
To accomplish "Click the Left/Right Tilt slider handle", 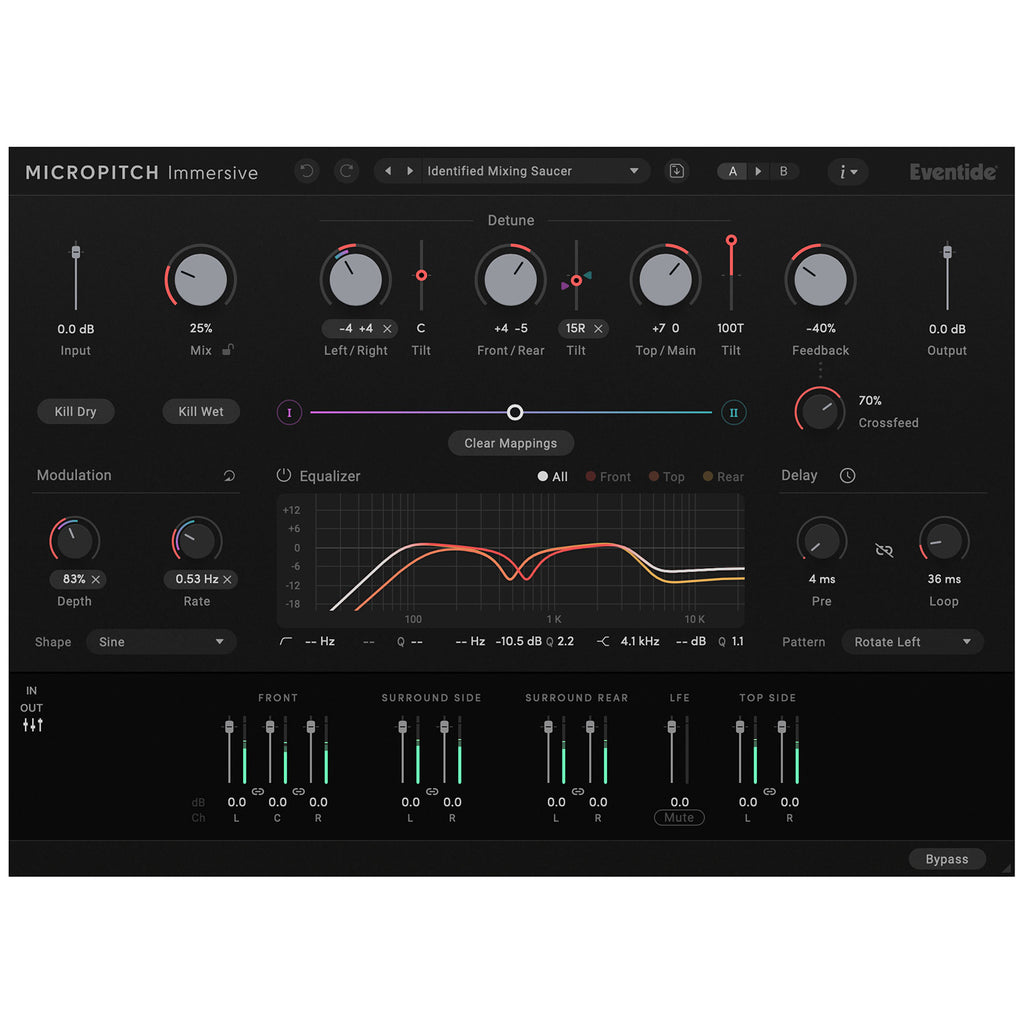I will pos(421,276).
